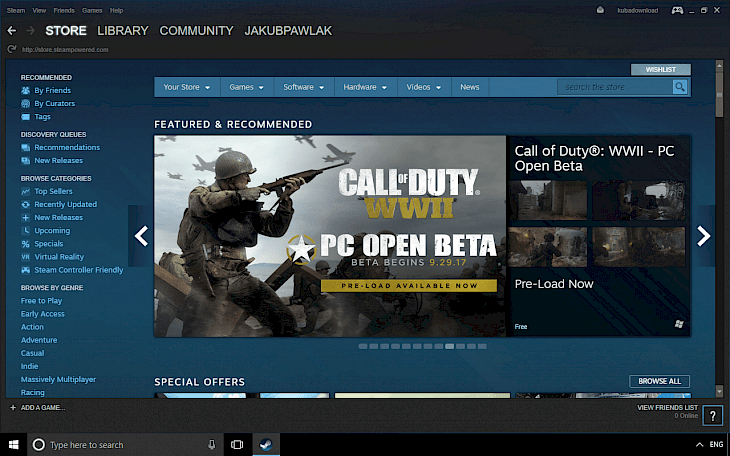This screenshot has width=730, height=456.
Task: Browse the Action genre
Action: [x=32, y=327]
